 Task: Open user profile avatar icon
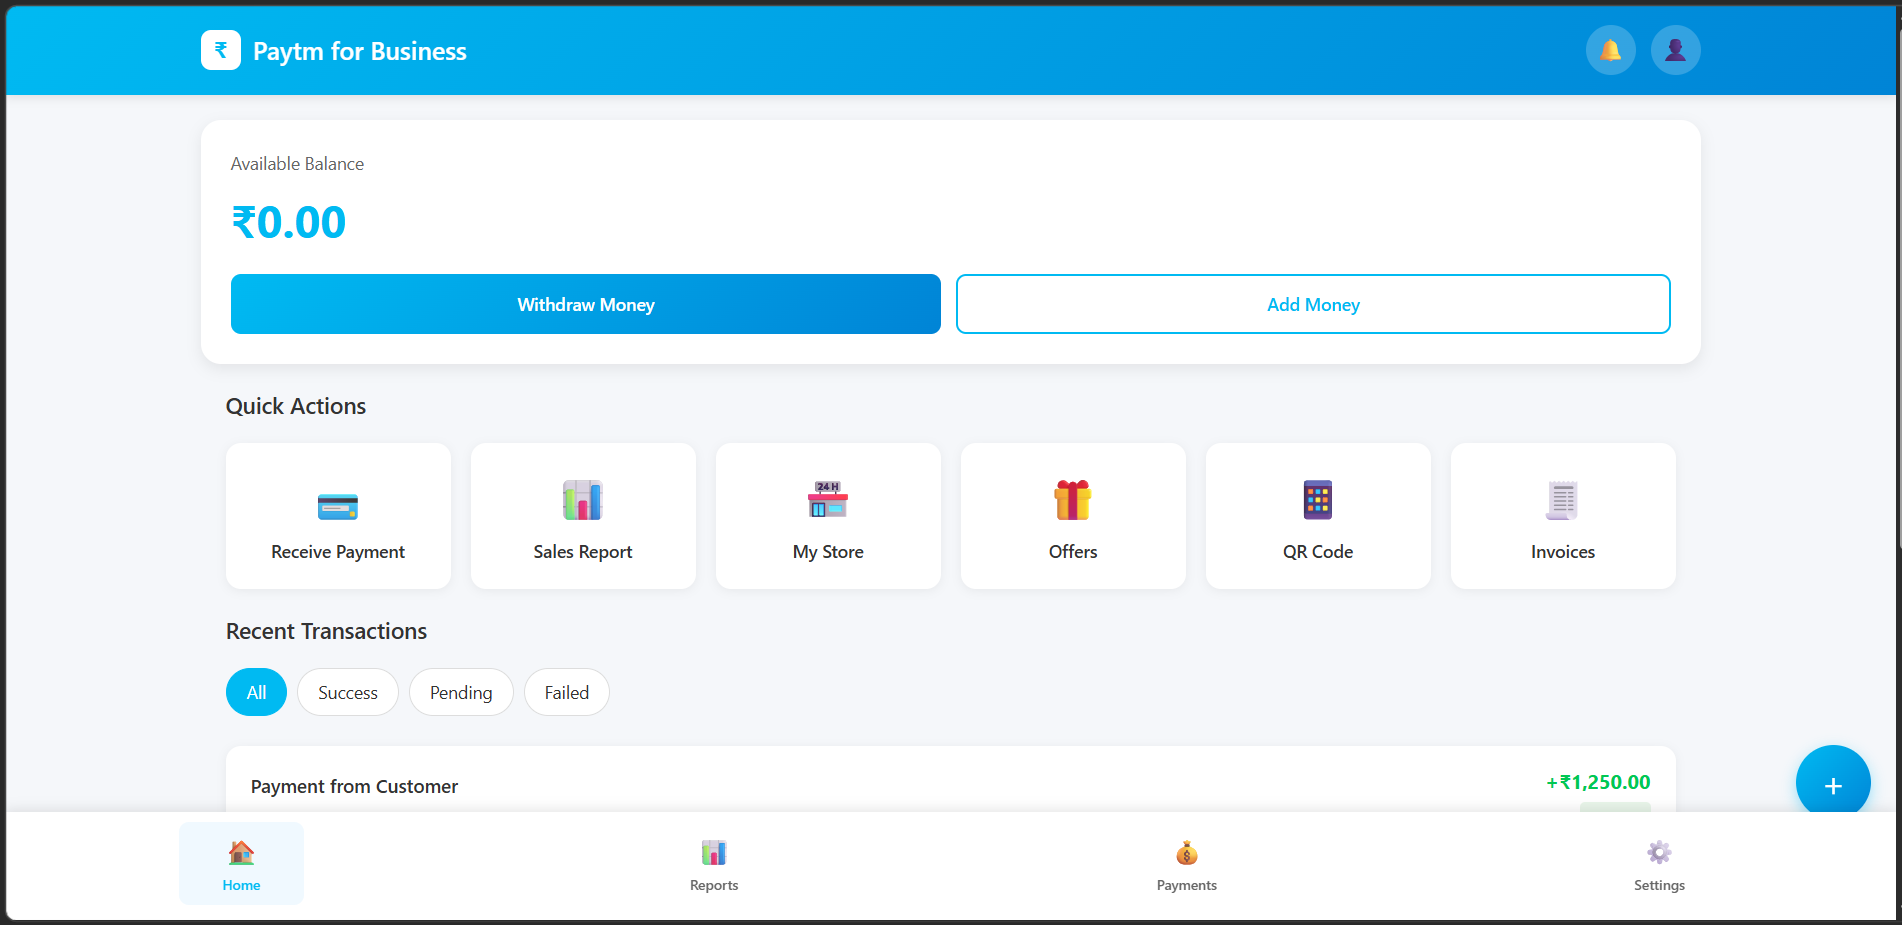1675,50
